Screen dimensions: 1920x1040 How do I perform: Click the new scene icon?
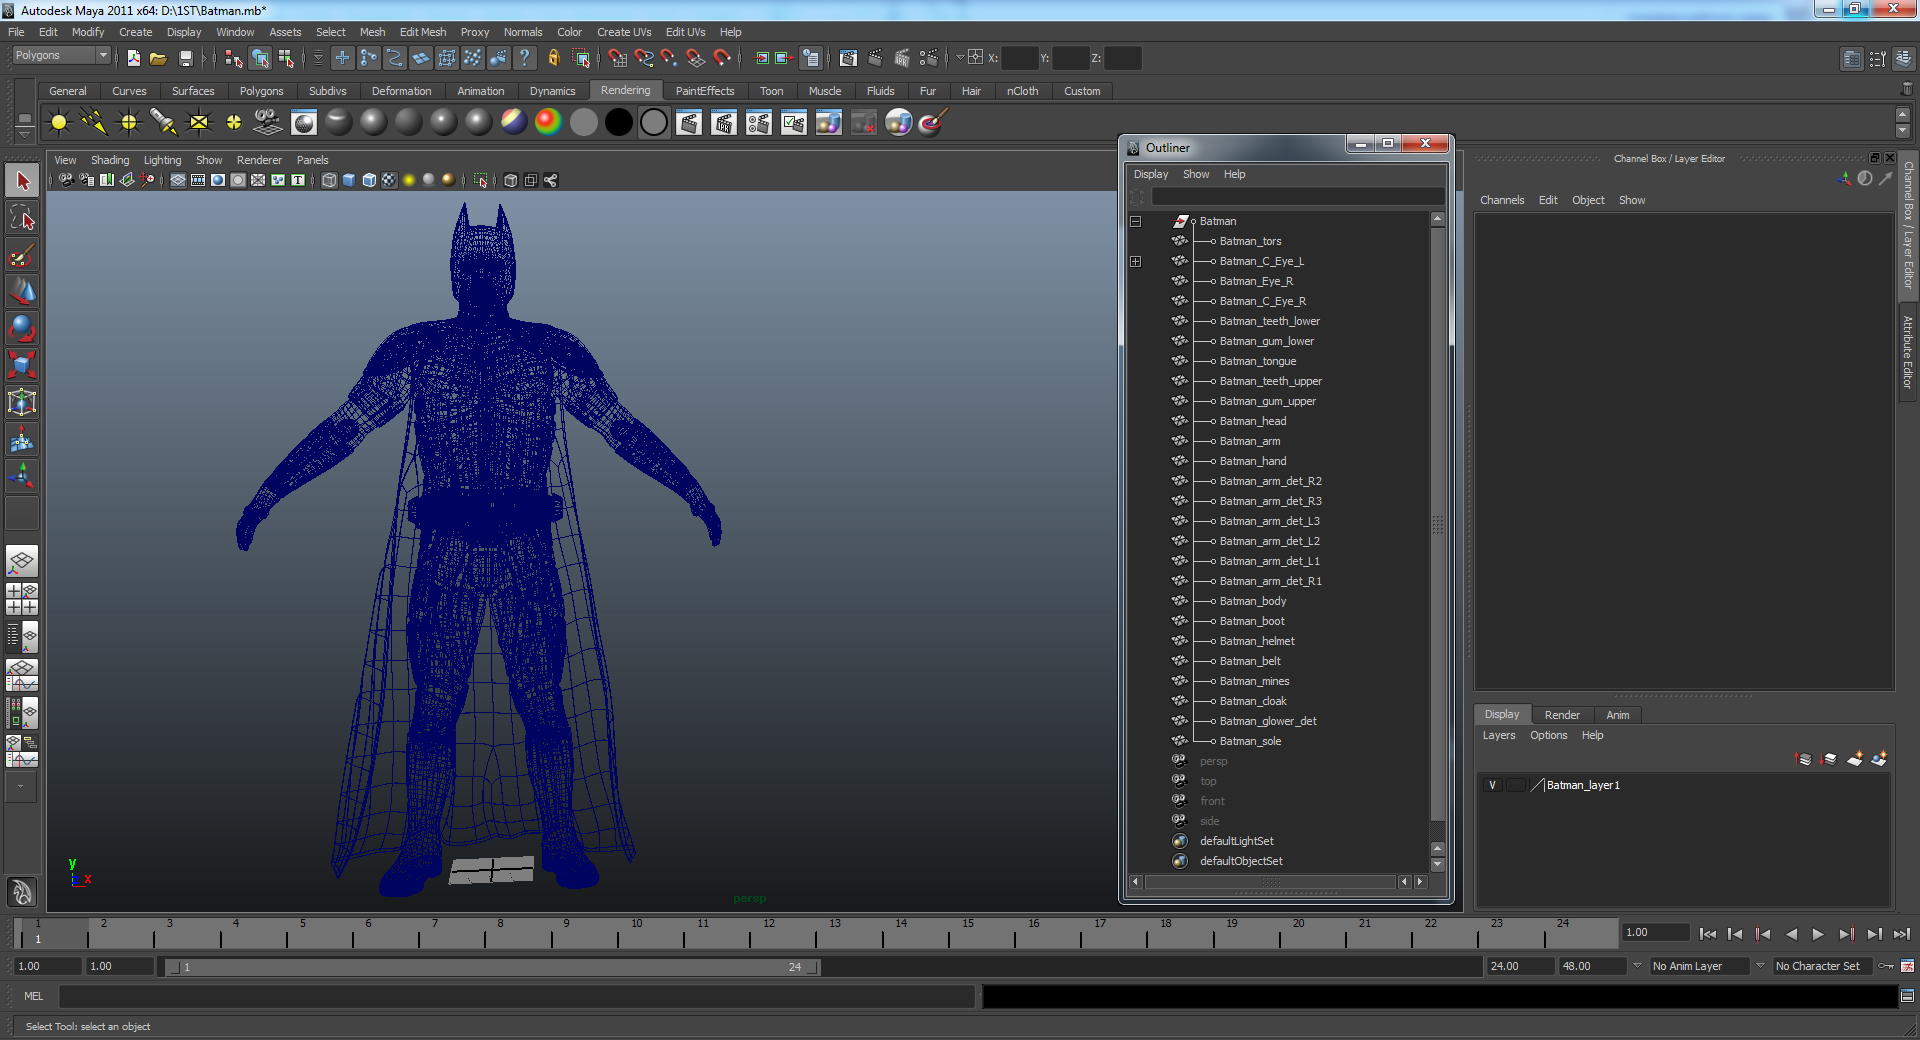point(133,58)
